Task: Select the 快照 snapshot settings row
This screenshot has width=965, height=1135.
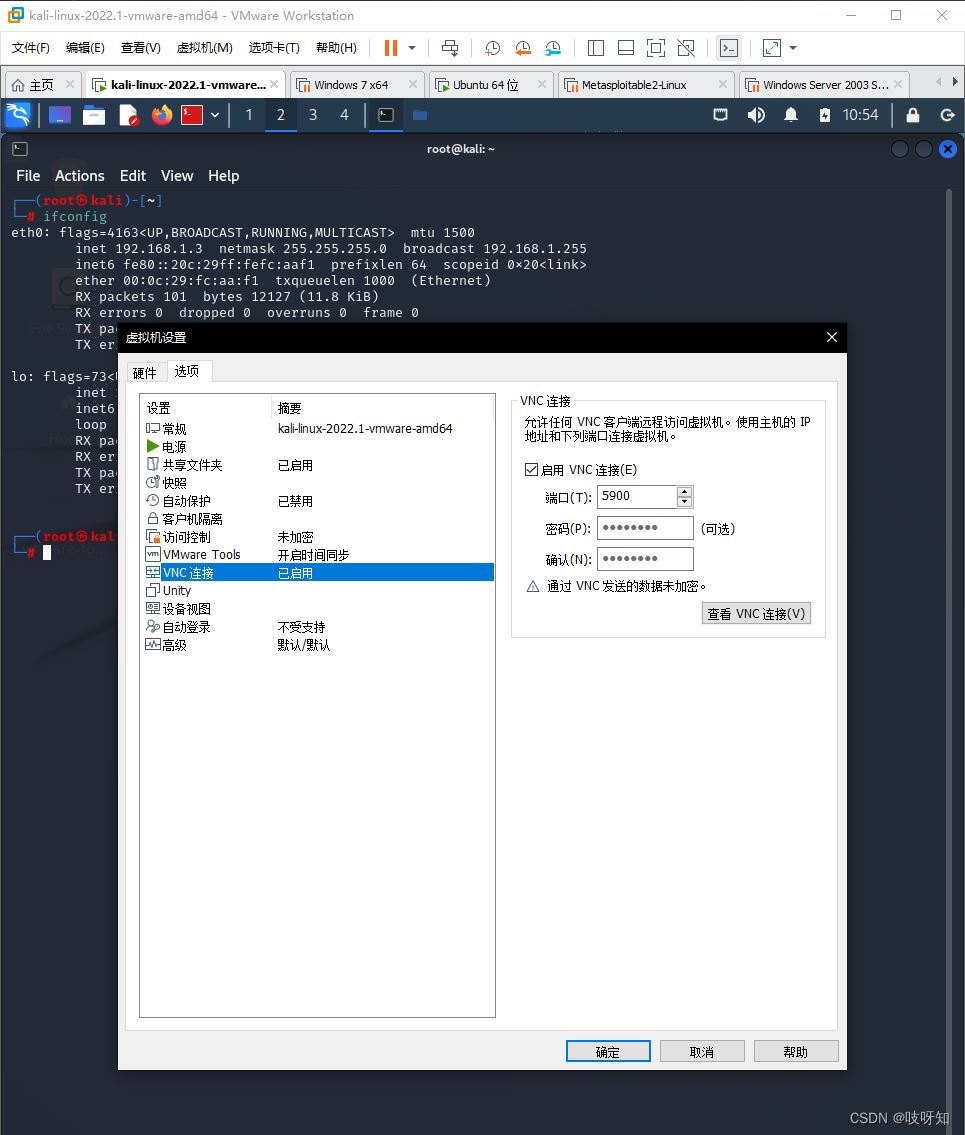Action: [317, 483]
